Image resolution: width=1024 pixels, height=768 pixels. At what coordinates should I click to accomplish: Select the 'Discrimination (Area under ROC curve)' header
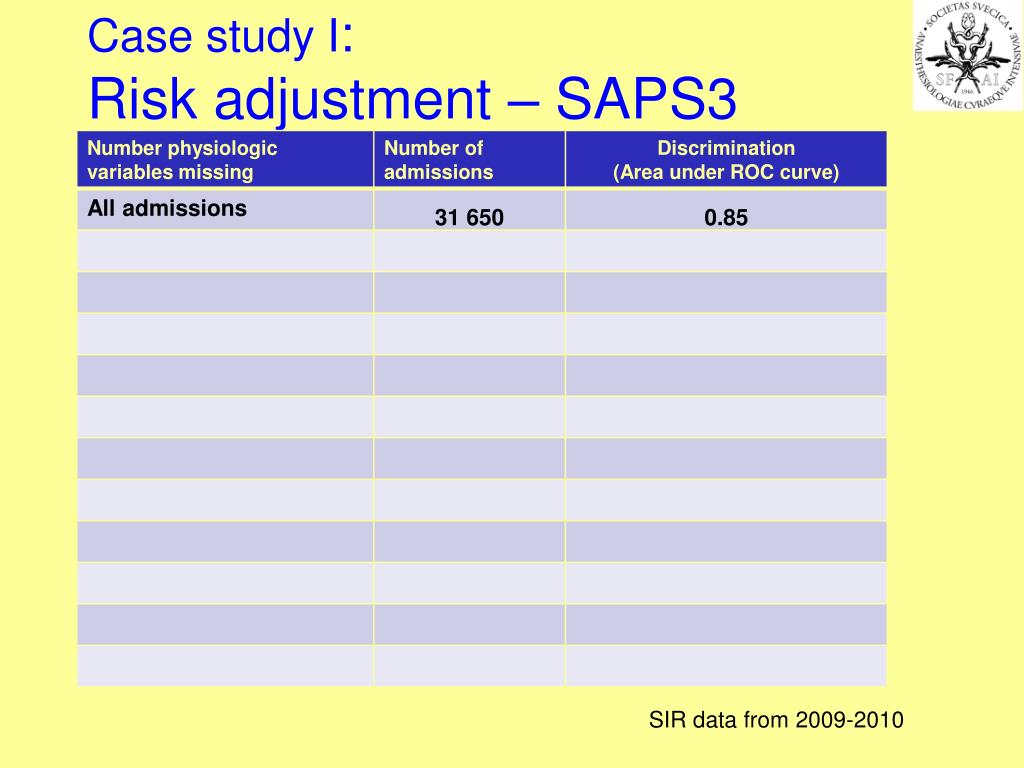click(x=726, y=159)
